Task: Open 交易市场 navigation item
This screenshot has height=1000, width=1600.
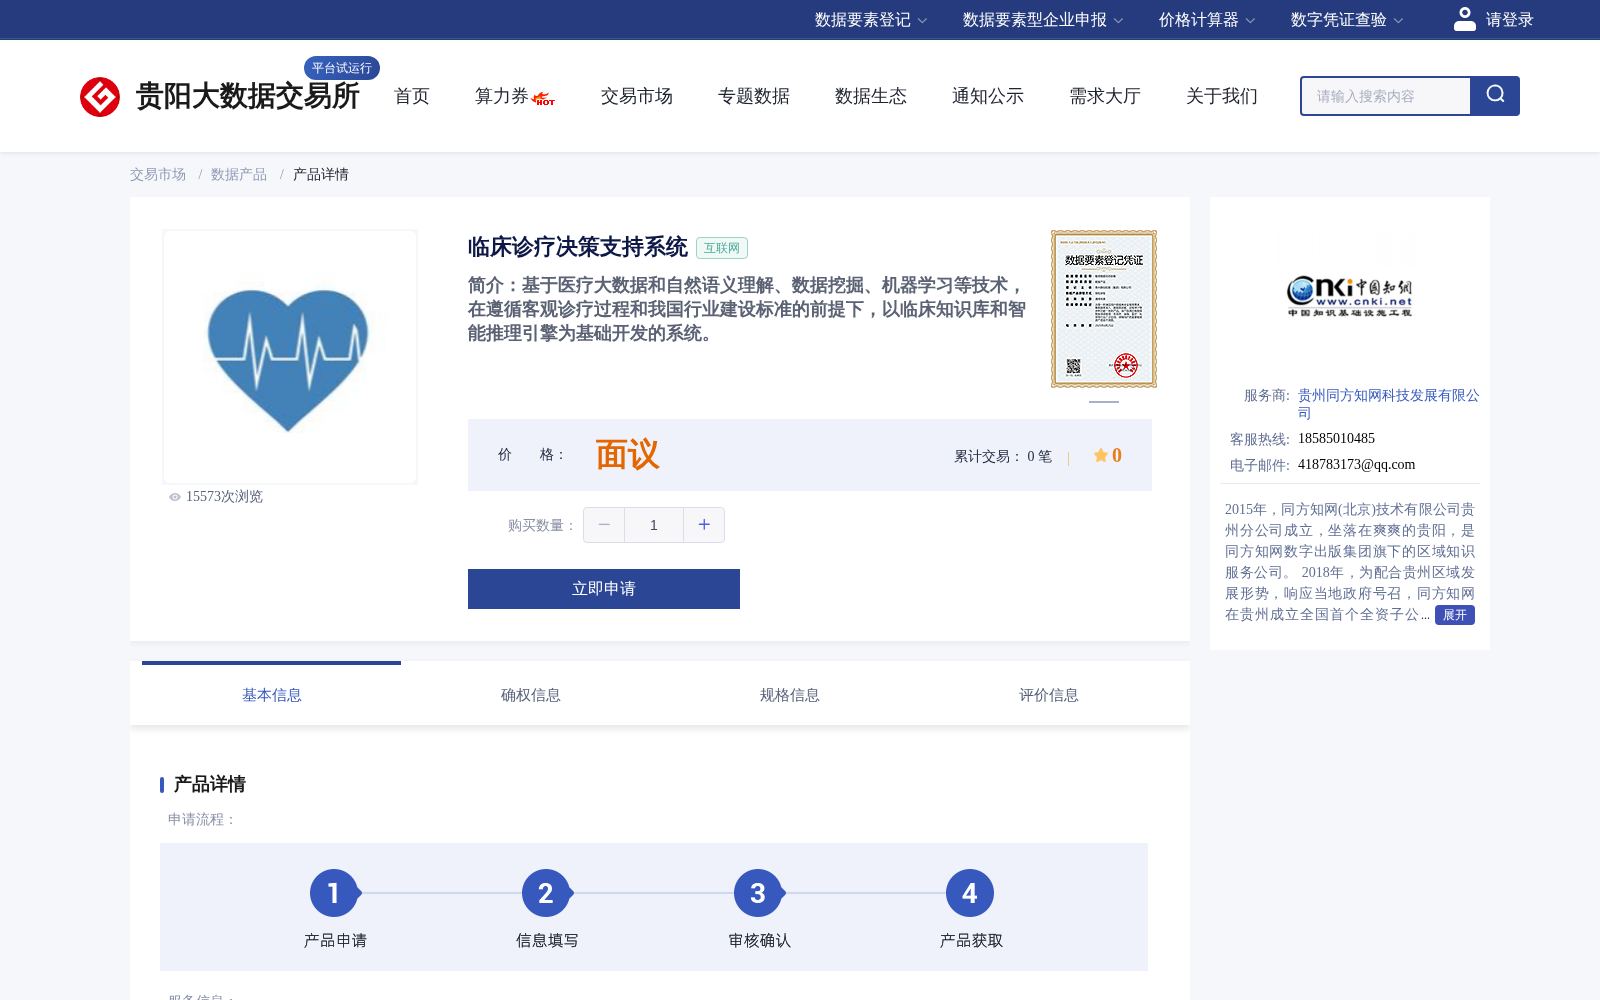Action: (x=637, y=96)
